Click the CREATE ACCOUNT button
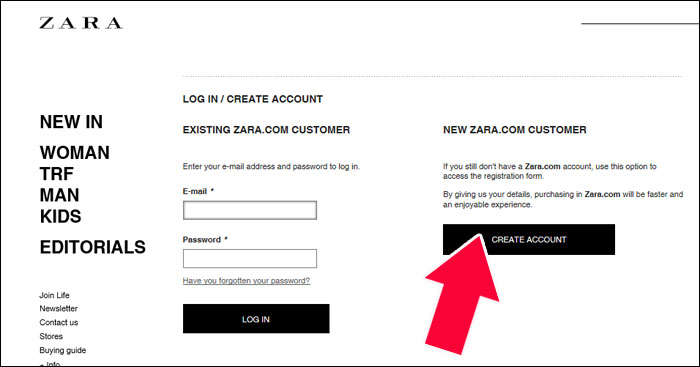 pyautogui.click(x=529, y=240)
